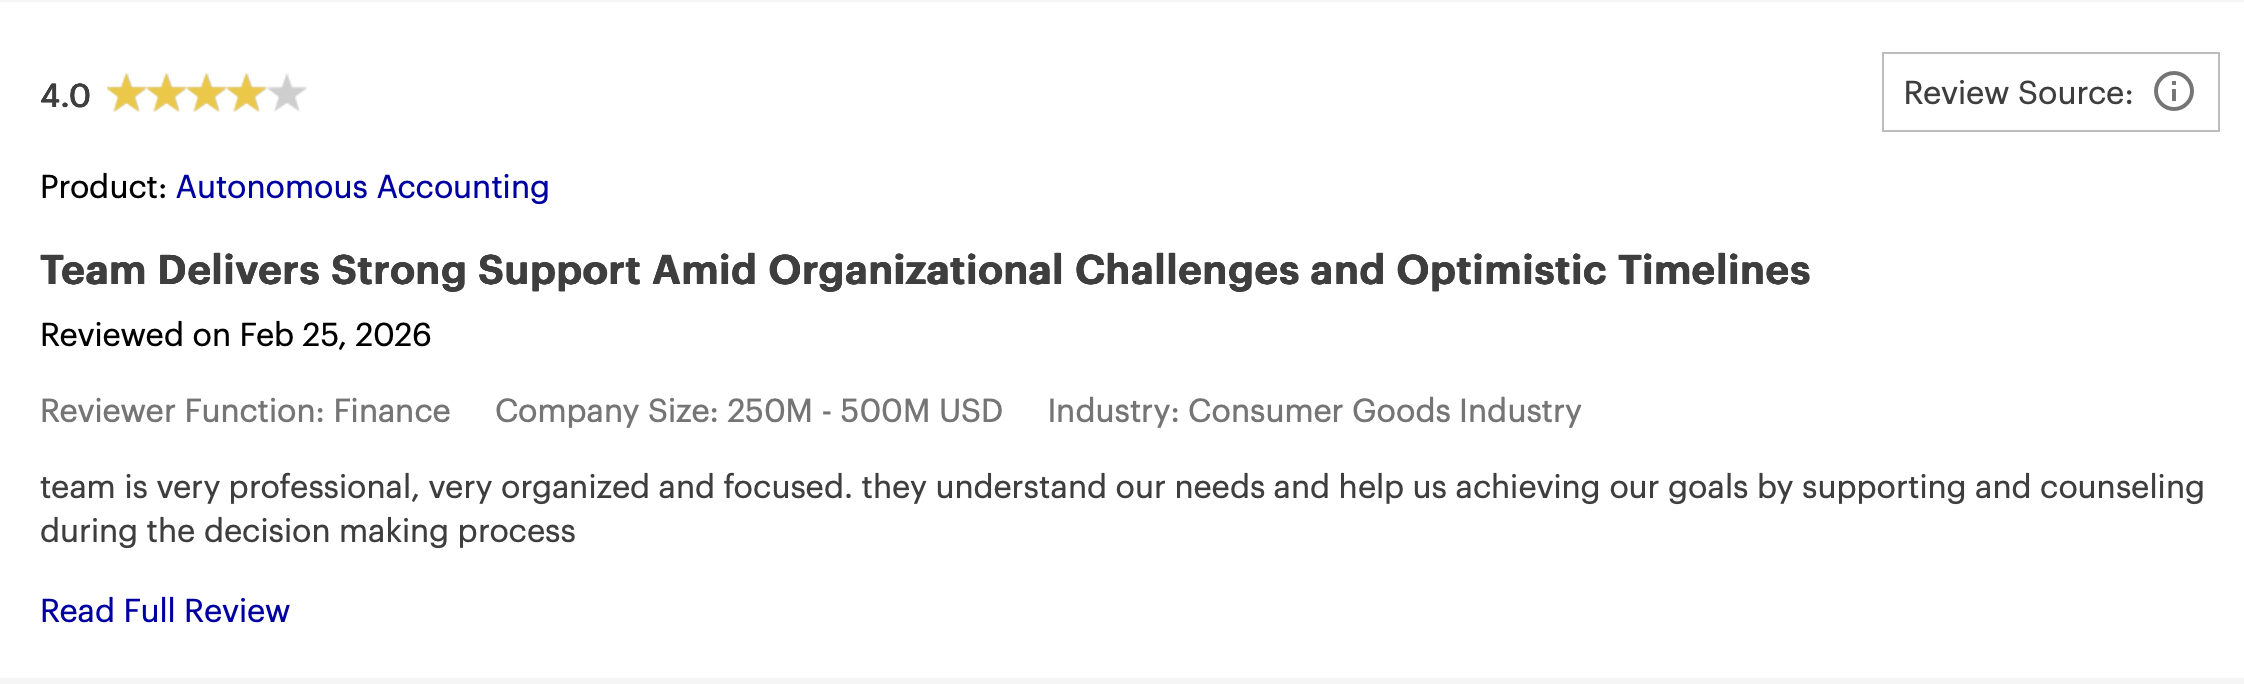This screenshot has height=684, width=2244.
Task: Select the gray fifth rating star
Action: pos(286,93)
